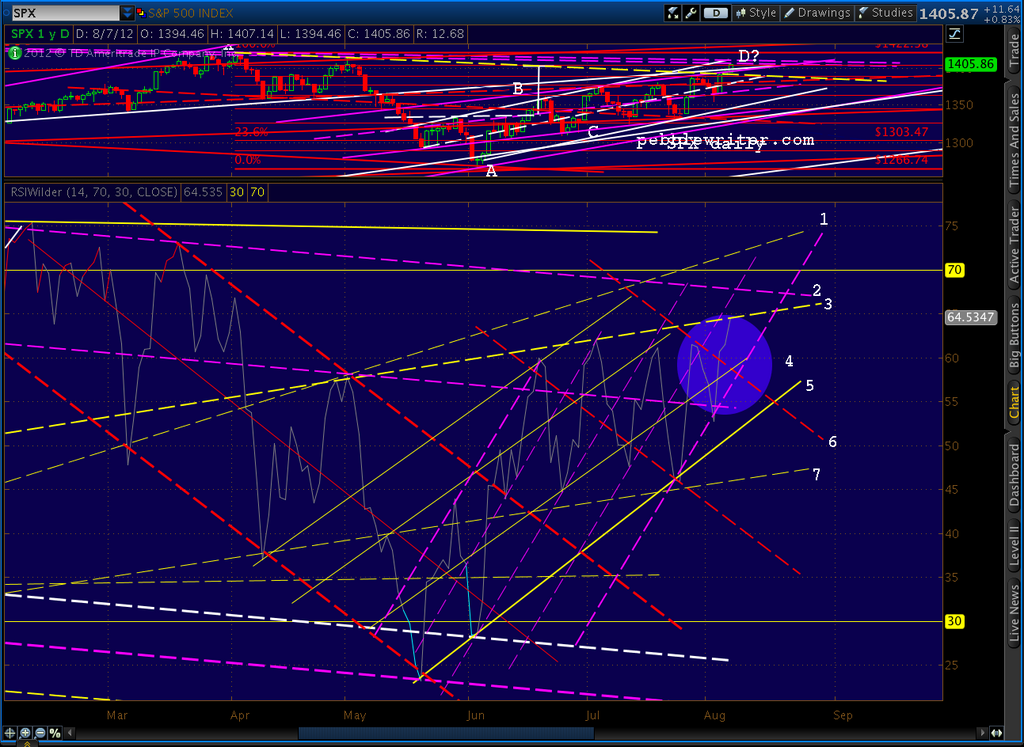The height and width of the screenshot is (747, 1024).
Task: Expand the Studies menu
Action: click(886, 13)
